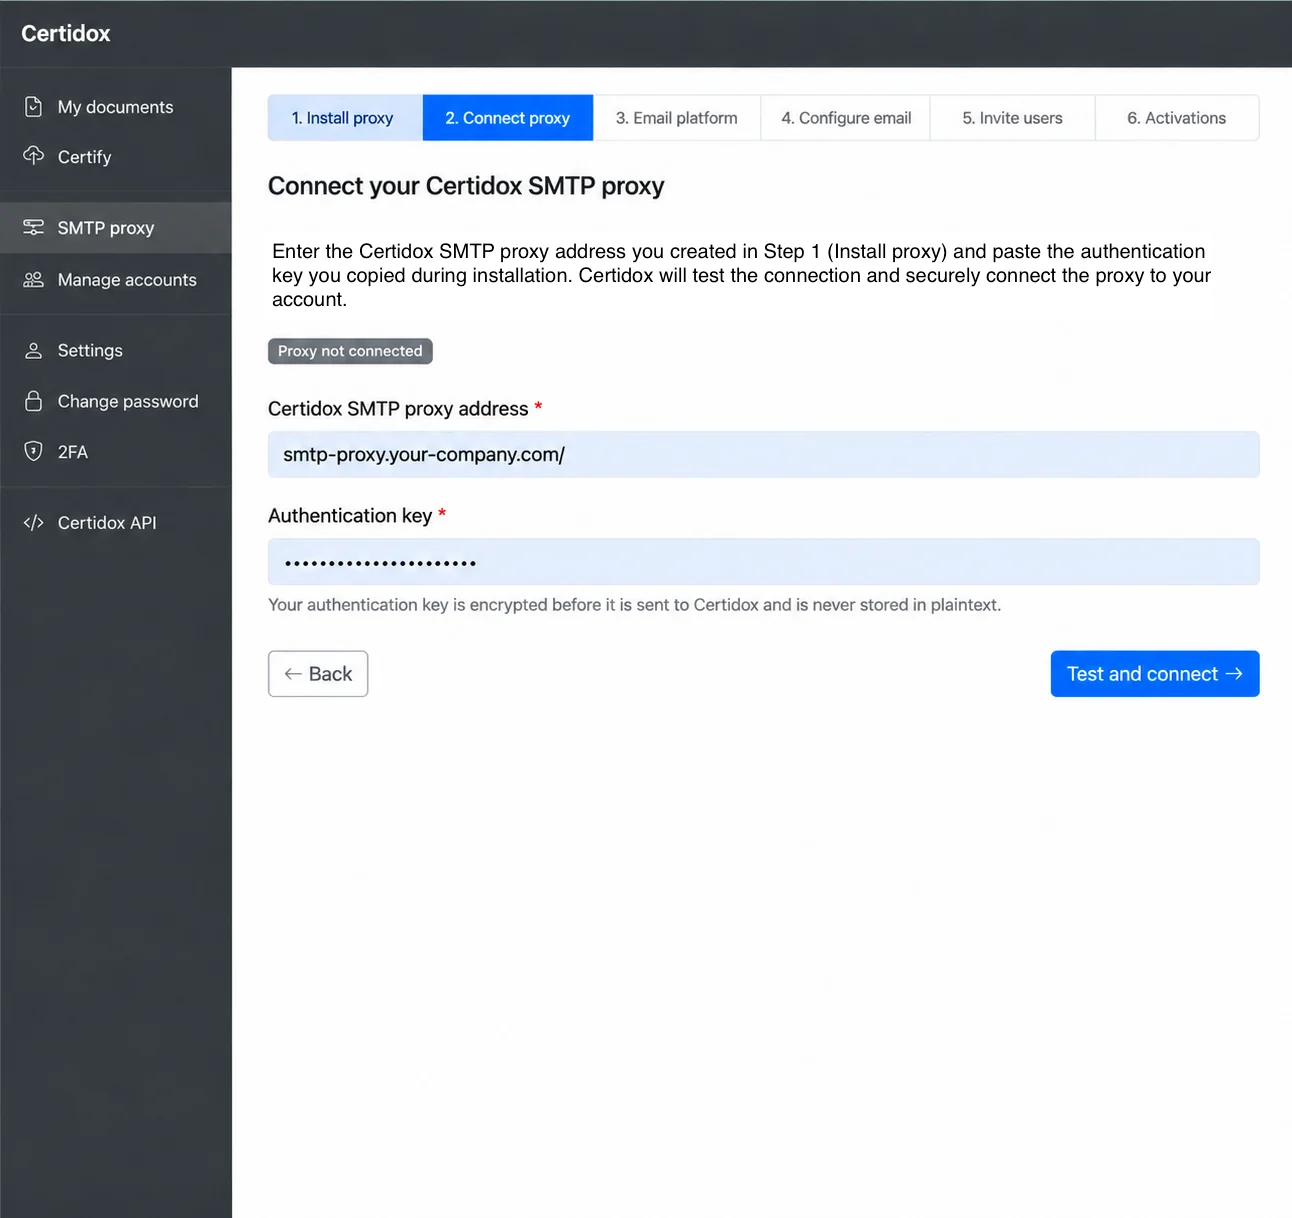Click the Certidox SMTP proxy address label

pos(398,409)
